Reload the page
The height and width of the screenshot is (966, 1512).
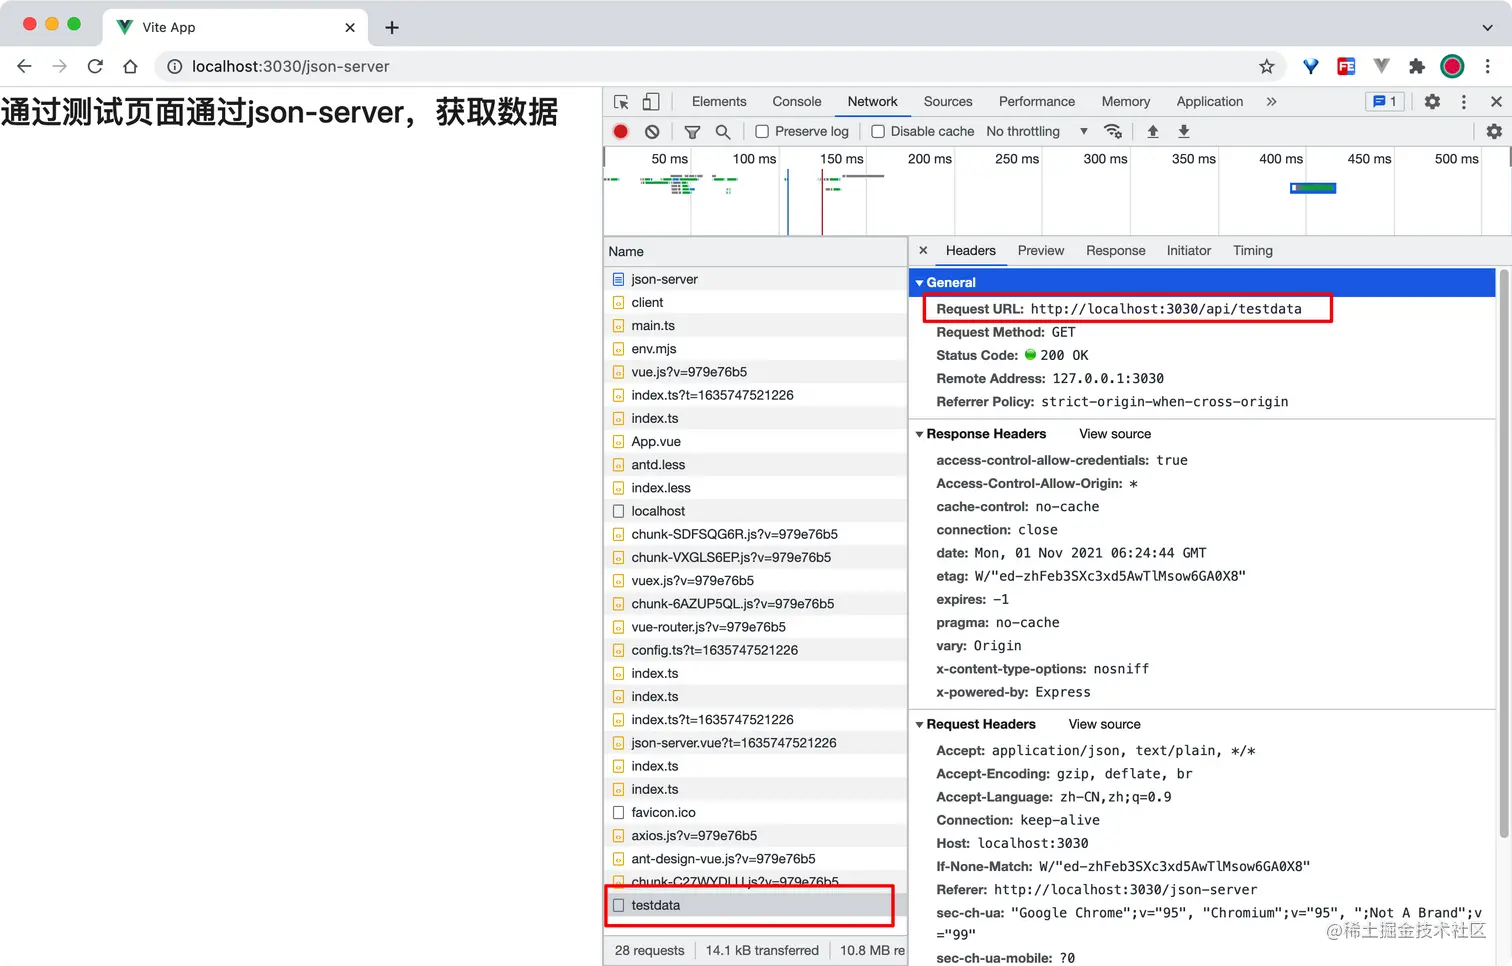click(x=95, y=66)
